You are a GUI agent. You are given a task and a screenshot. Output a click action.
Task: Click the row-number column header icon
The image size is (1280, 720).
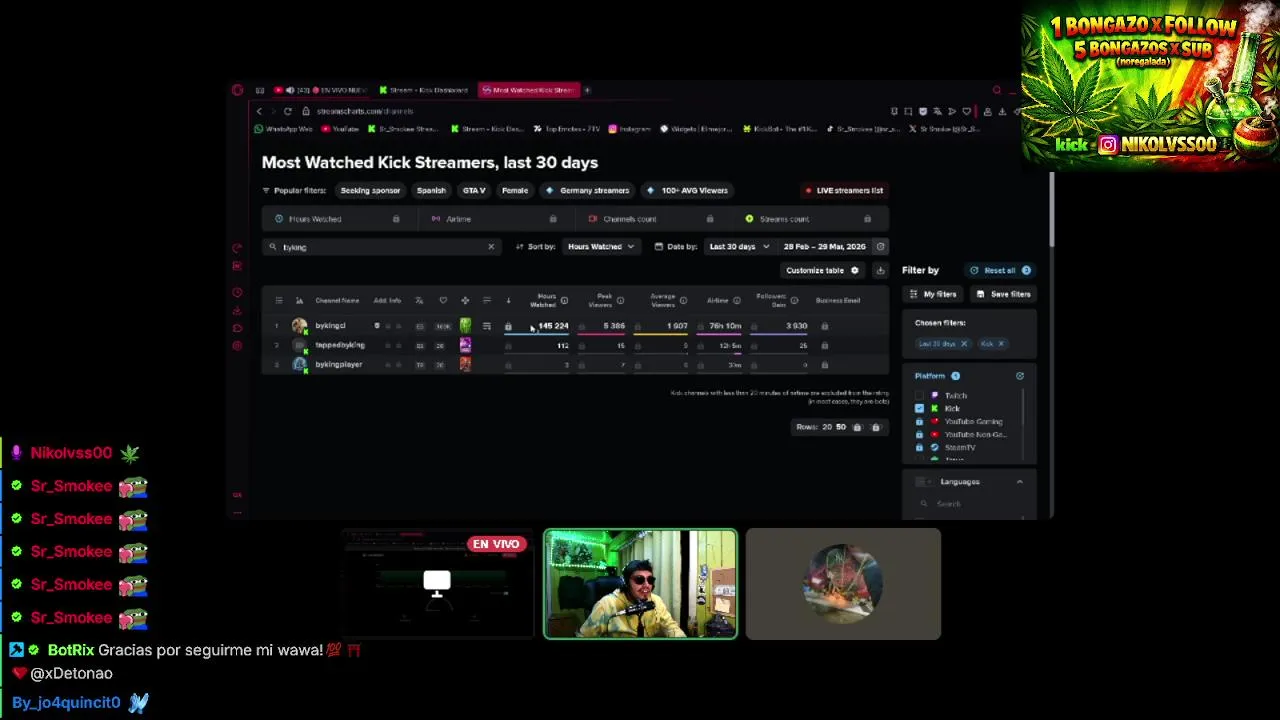pos(278,300)
